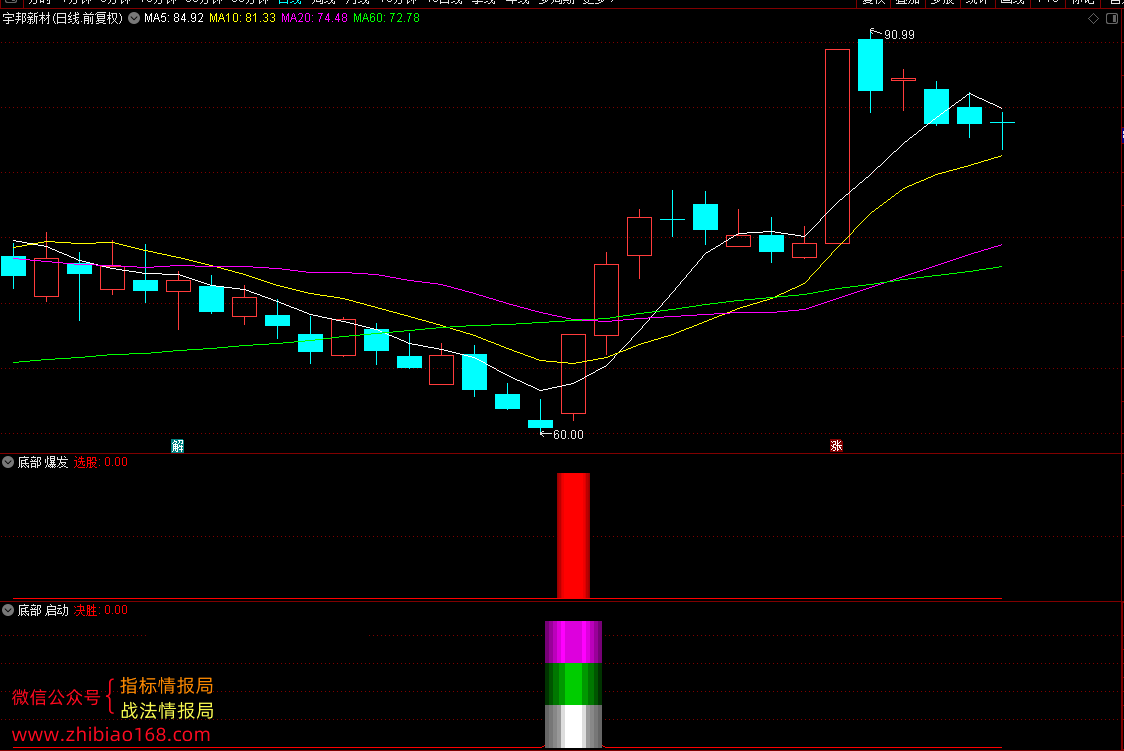1124x751 pixels.
Task: Select the red 选股 signal bar
Action: 573,535
